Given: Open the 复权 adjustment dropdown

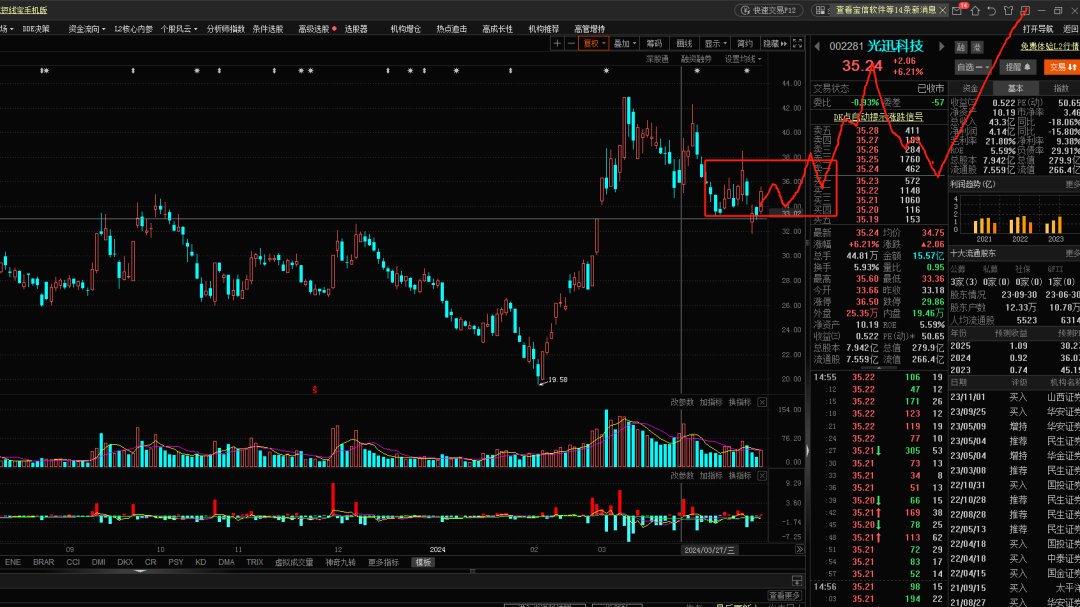Looking at the screenshot, I should pos(594,43).
